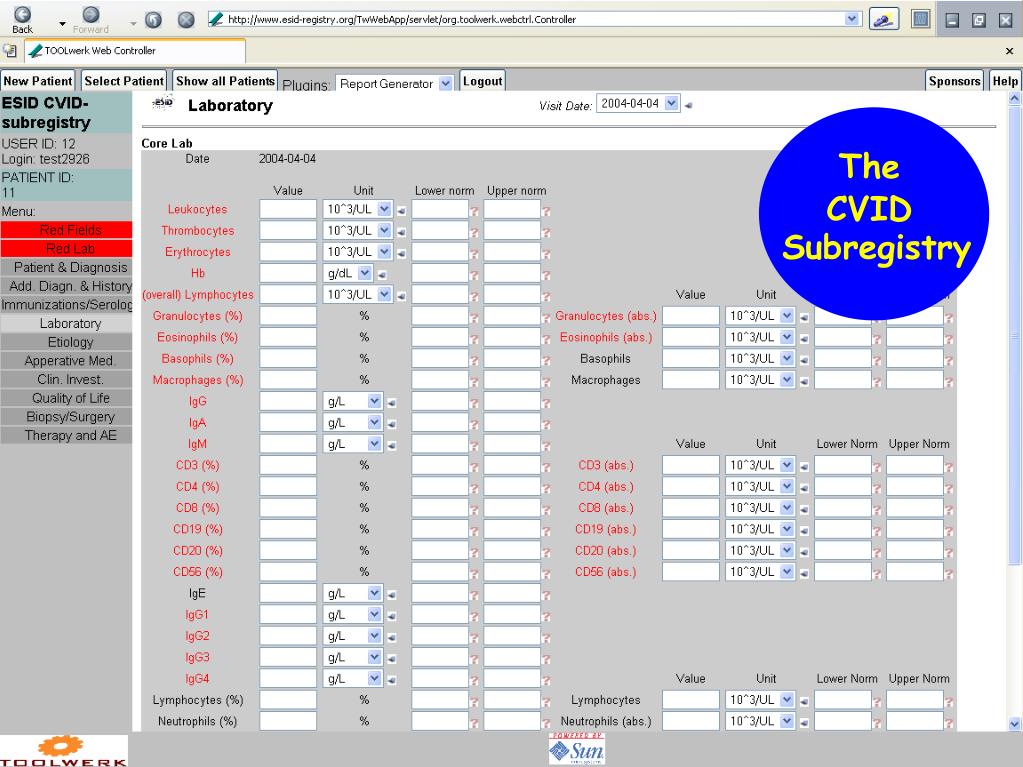
Task: Click the help question mark beside Hb upper norm
Action: tap(547, 275)
